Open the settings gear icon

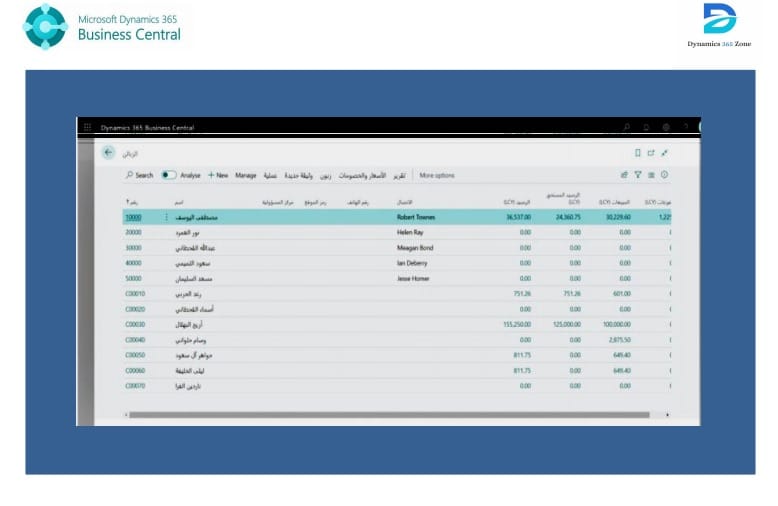coord(666,127)
